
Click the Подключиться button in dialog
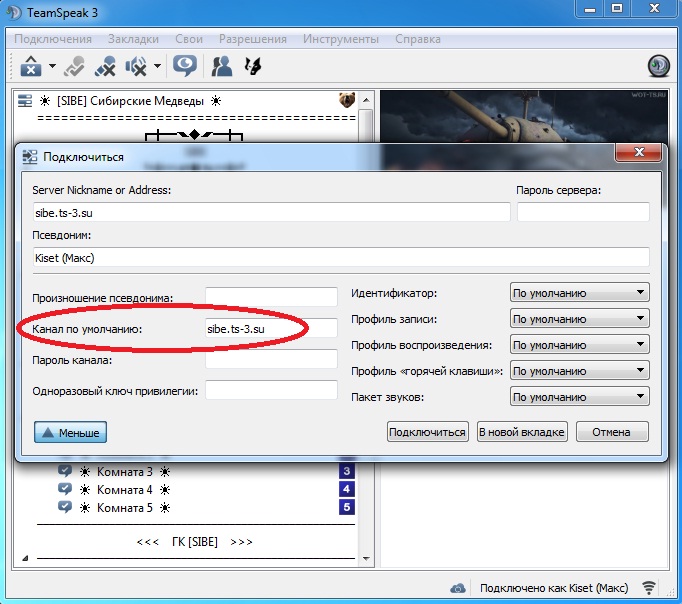click(428, 432)
